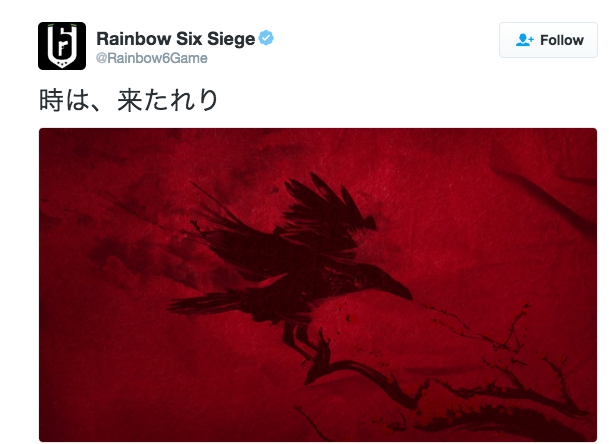Click the crow's beak in the artwork

400,289
